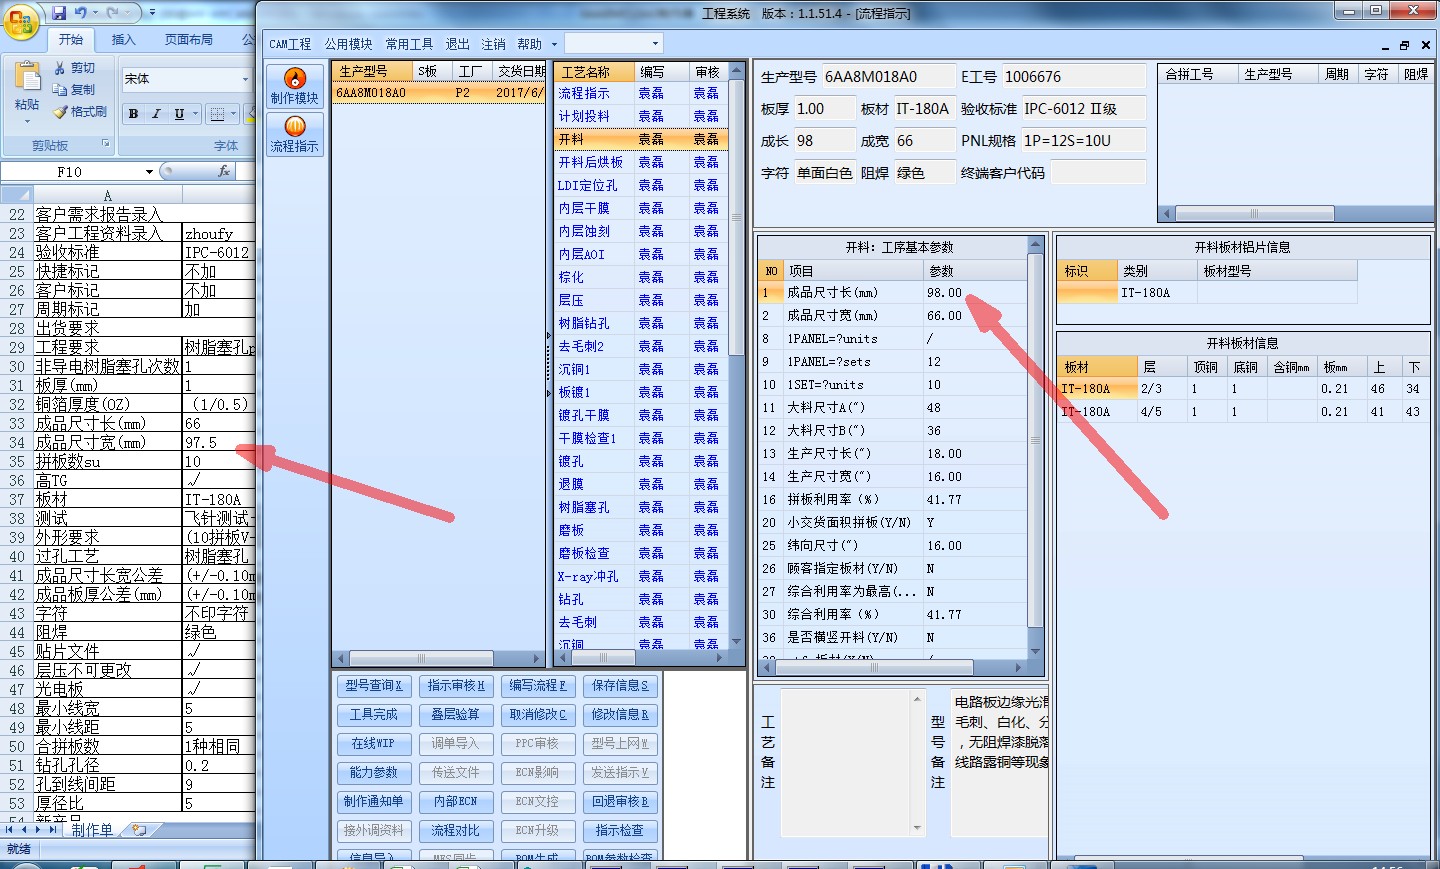This screenshot has width=1440, height=869.
Task: Select the 流程指示 process row
Action: coord(641,93)
